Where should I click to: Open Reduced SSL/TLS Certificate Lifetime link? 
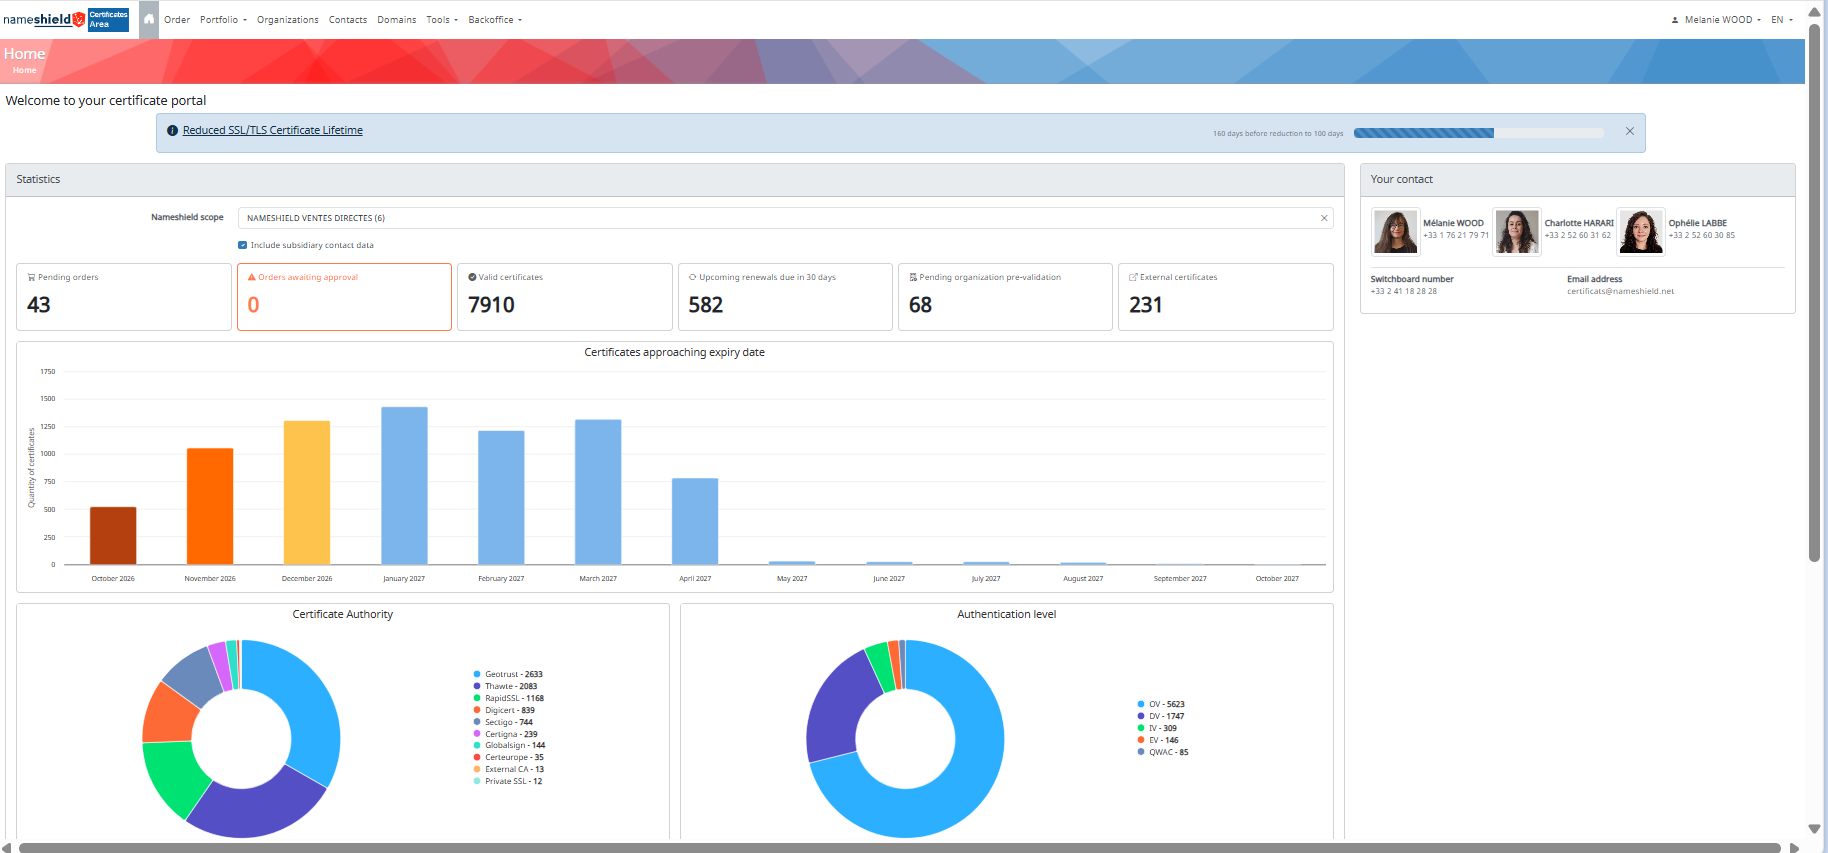[273, 131]
